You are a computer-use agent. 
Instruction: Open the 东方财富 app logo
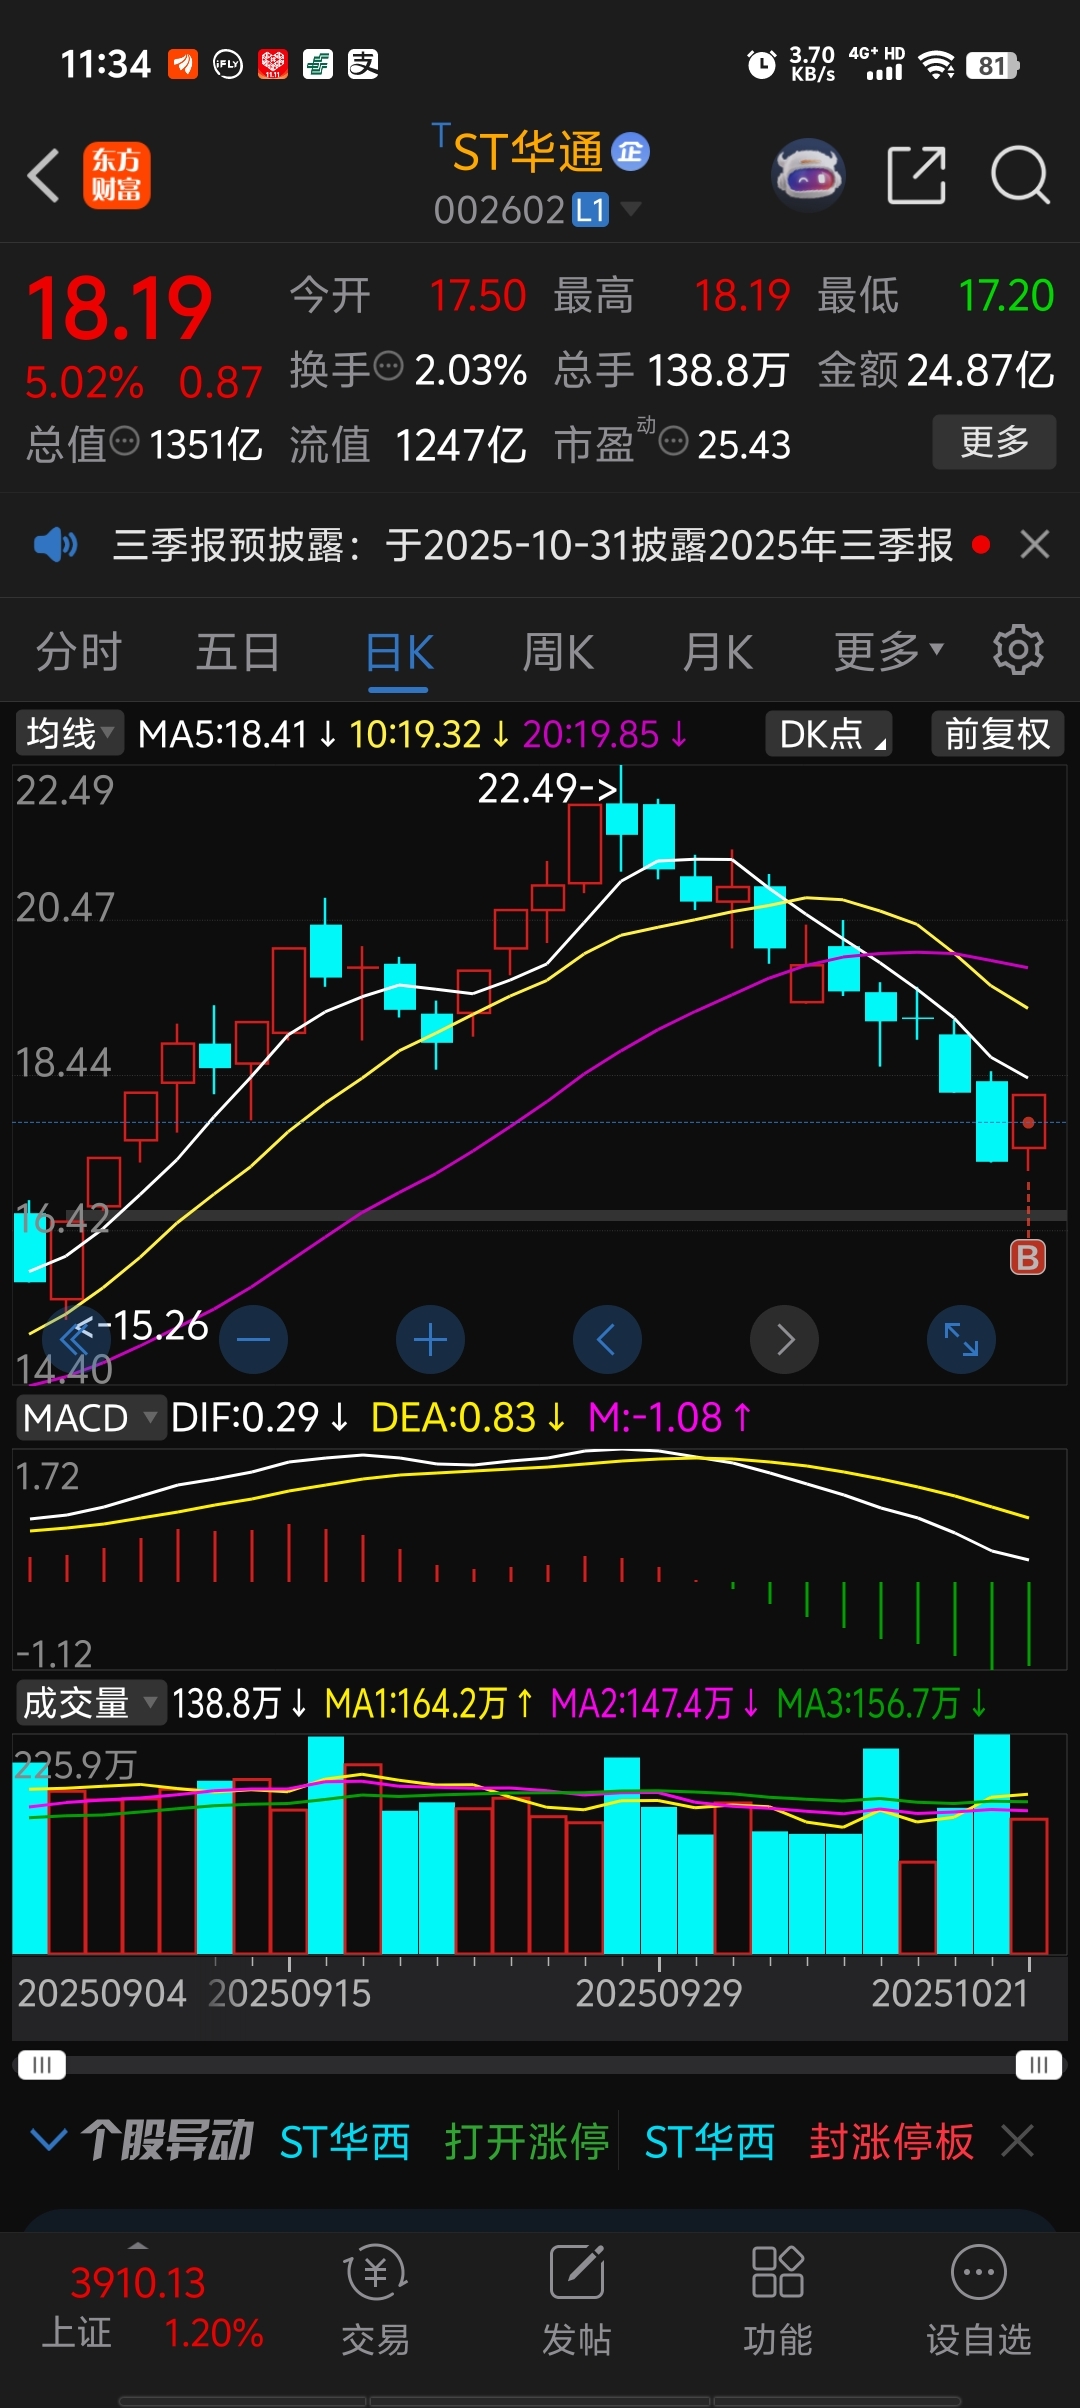tap(116, 175)
